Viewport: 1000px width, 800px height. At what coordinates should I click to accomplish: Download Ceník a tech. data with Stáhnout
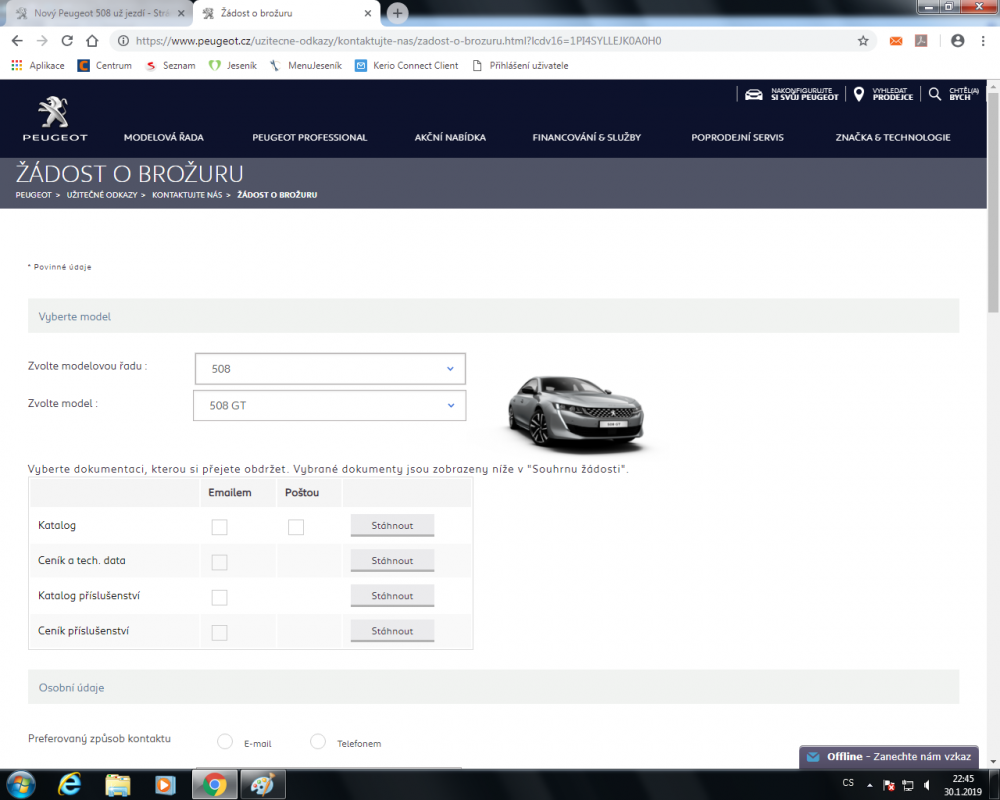click(x=392, y=560)
